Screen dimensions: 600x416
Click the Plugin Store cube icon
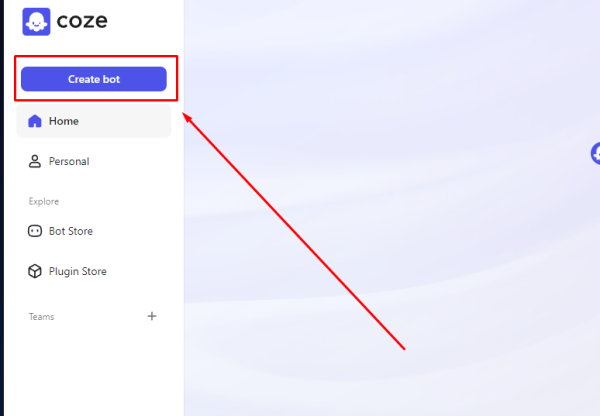pyautogui.click(x=35, y=271)
